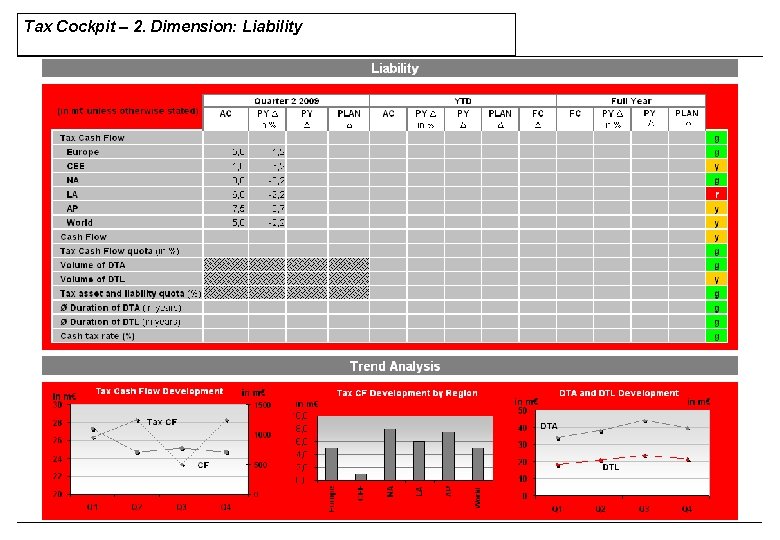Click green status cell for Cash tax rate
This screenshot has height=540, width=780.
[x=716, y=336]
